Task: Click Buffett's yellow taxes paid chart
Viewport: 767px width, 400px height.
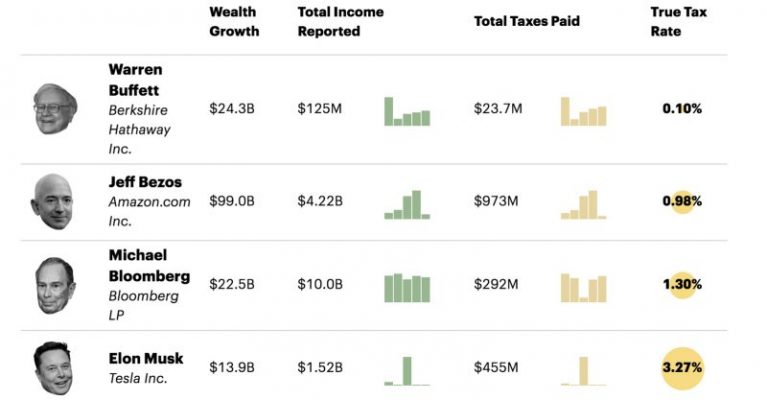Action: (x=583, y=111)
